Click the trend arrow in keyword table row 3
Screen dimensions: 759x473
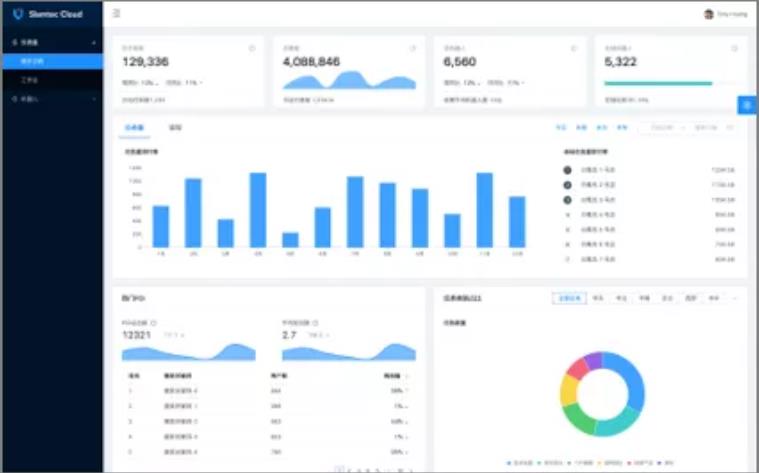point(407,422)
